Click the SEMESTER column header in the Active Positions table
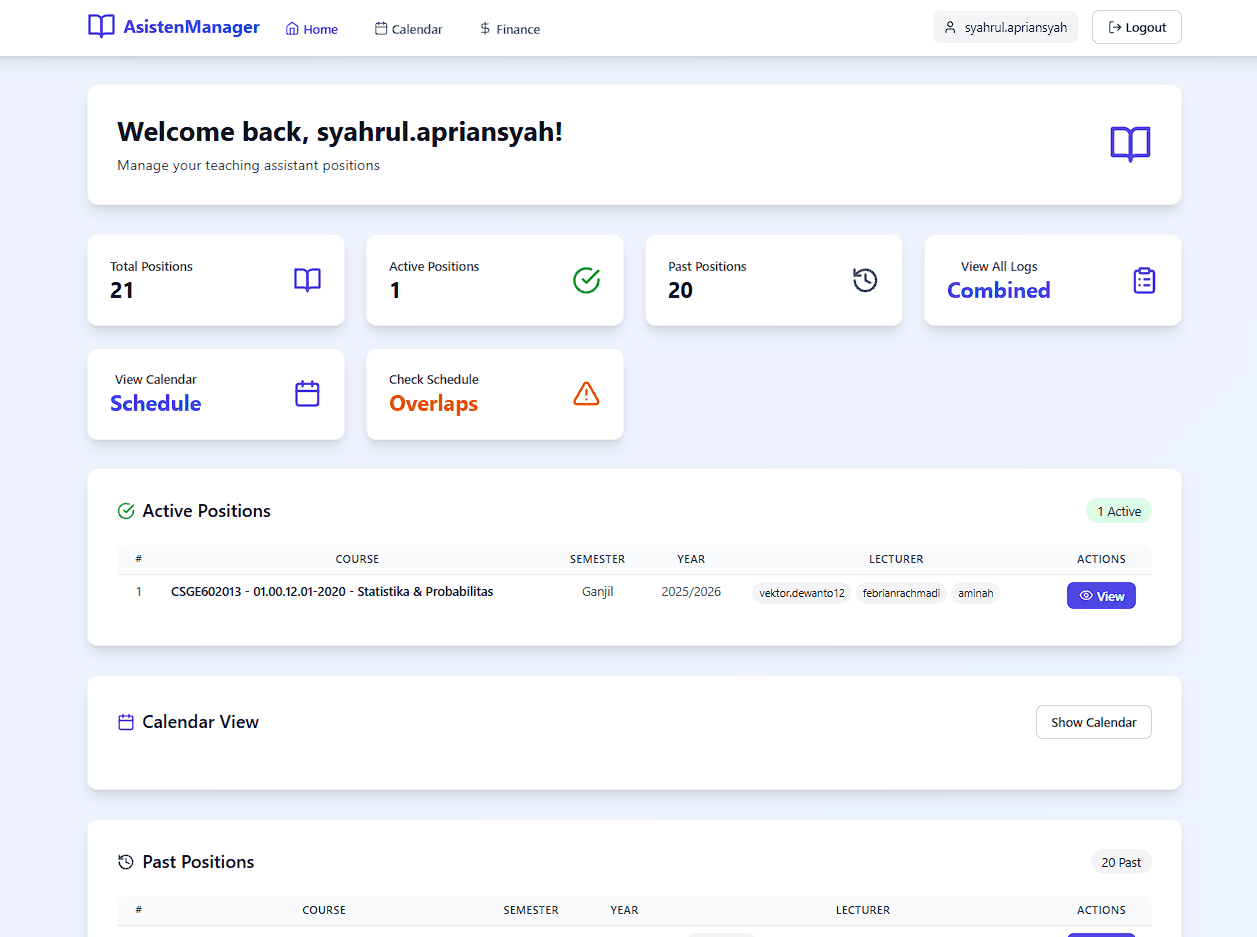Viewport: 1257px width, 937px height. pyautogui.click(x=597, y=559)
